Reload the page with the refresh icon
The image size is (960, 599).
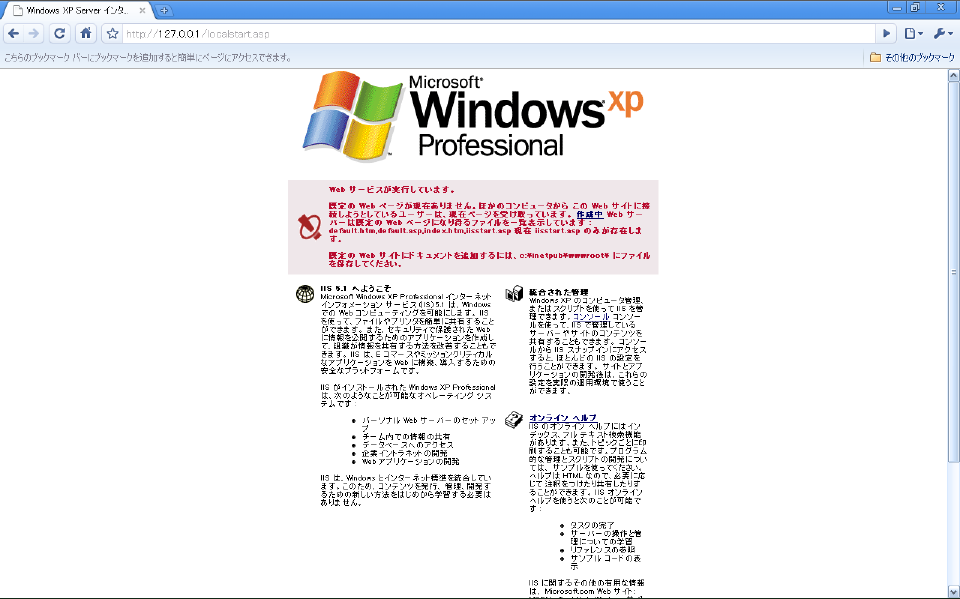[59, 34]
